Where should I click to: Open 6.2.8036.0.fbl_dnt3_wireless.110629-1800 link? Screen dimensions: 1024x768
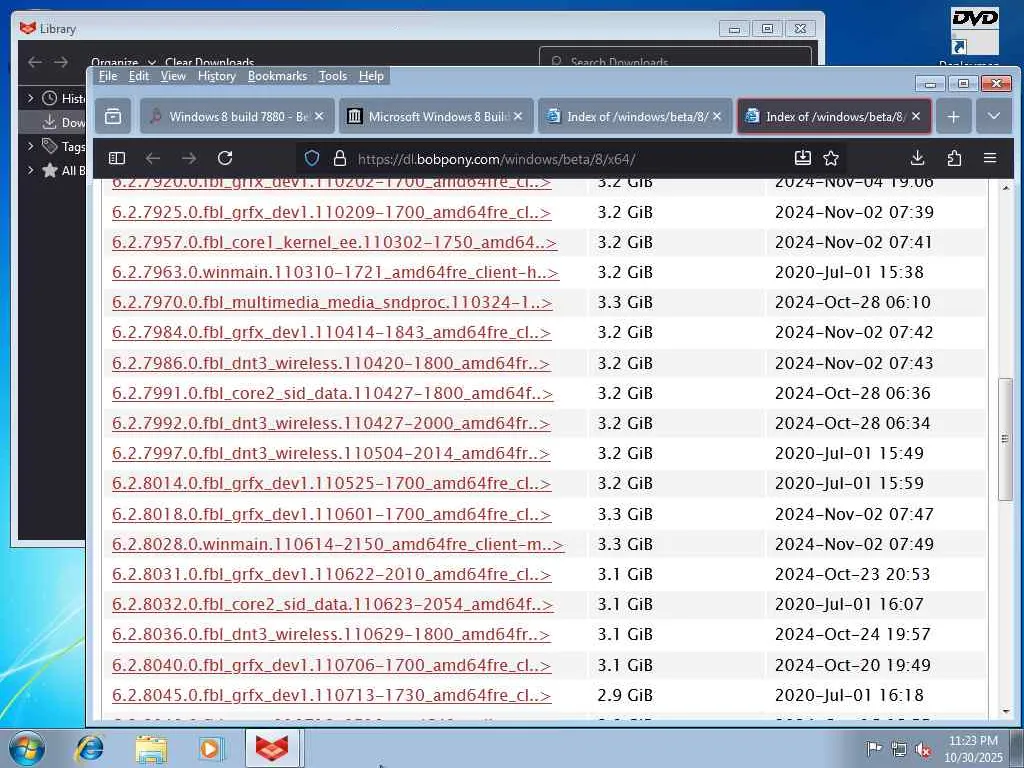point(331,635)
